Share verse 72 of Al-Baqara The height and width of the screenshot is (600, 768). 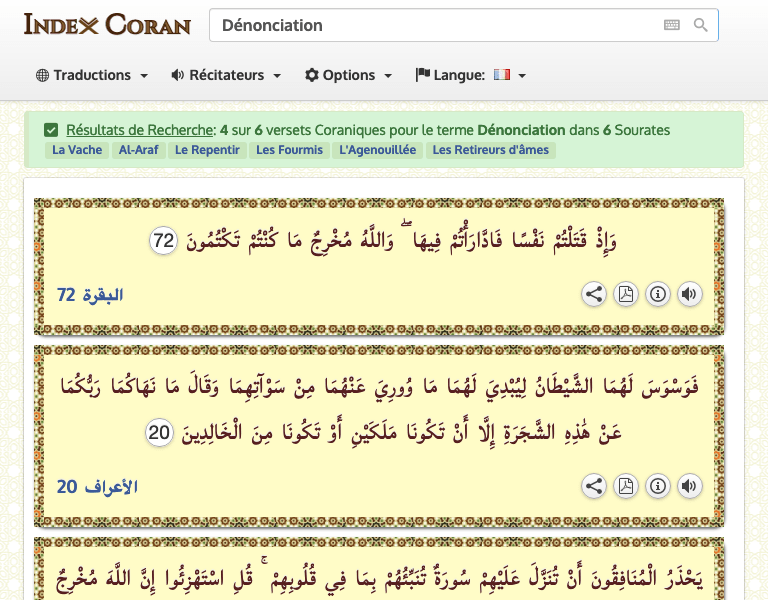click(x=593, y=294)
